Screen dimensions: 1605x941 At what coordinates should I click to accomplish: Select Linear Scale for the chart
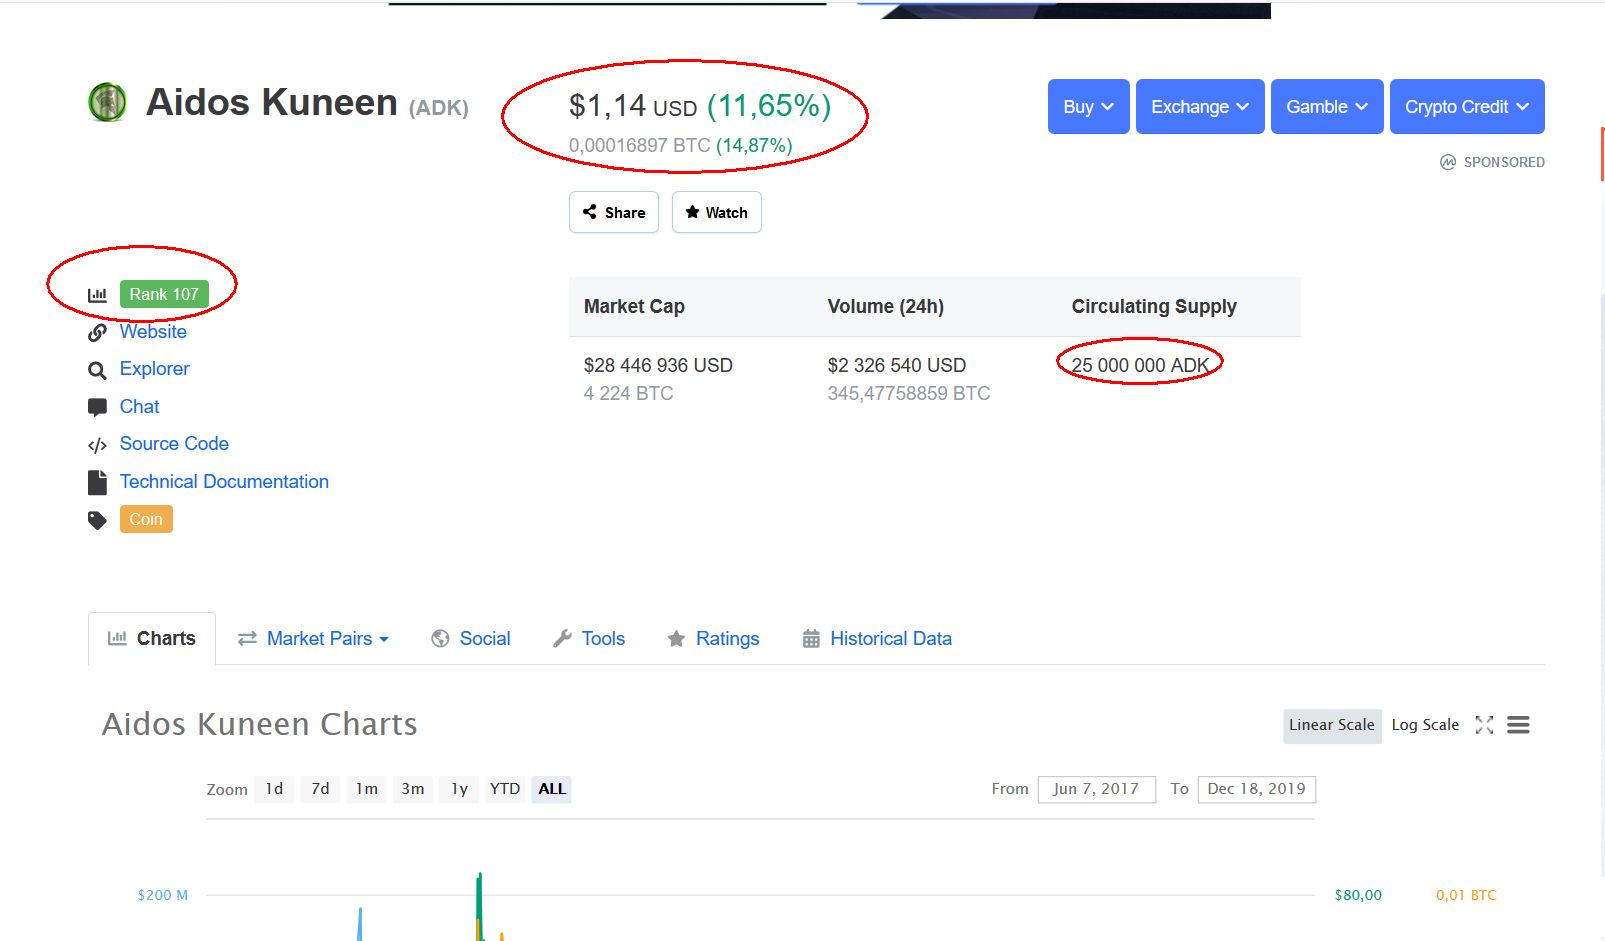[1332, 725]
